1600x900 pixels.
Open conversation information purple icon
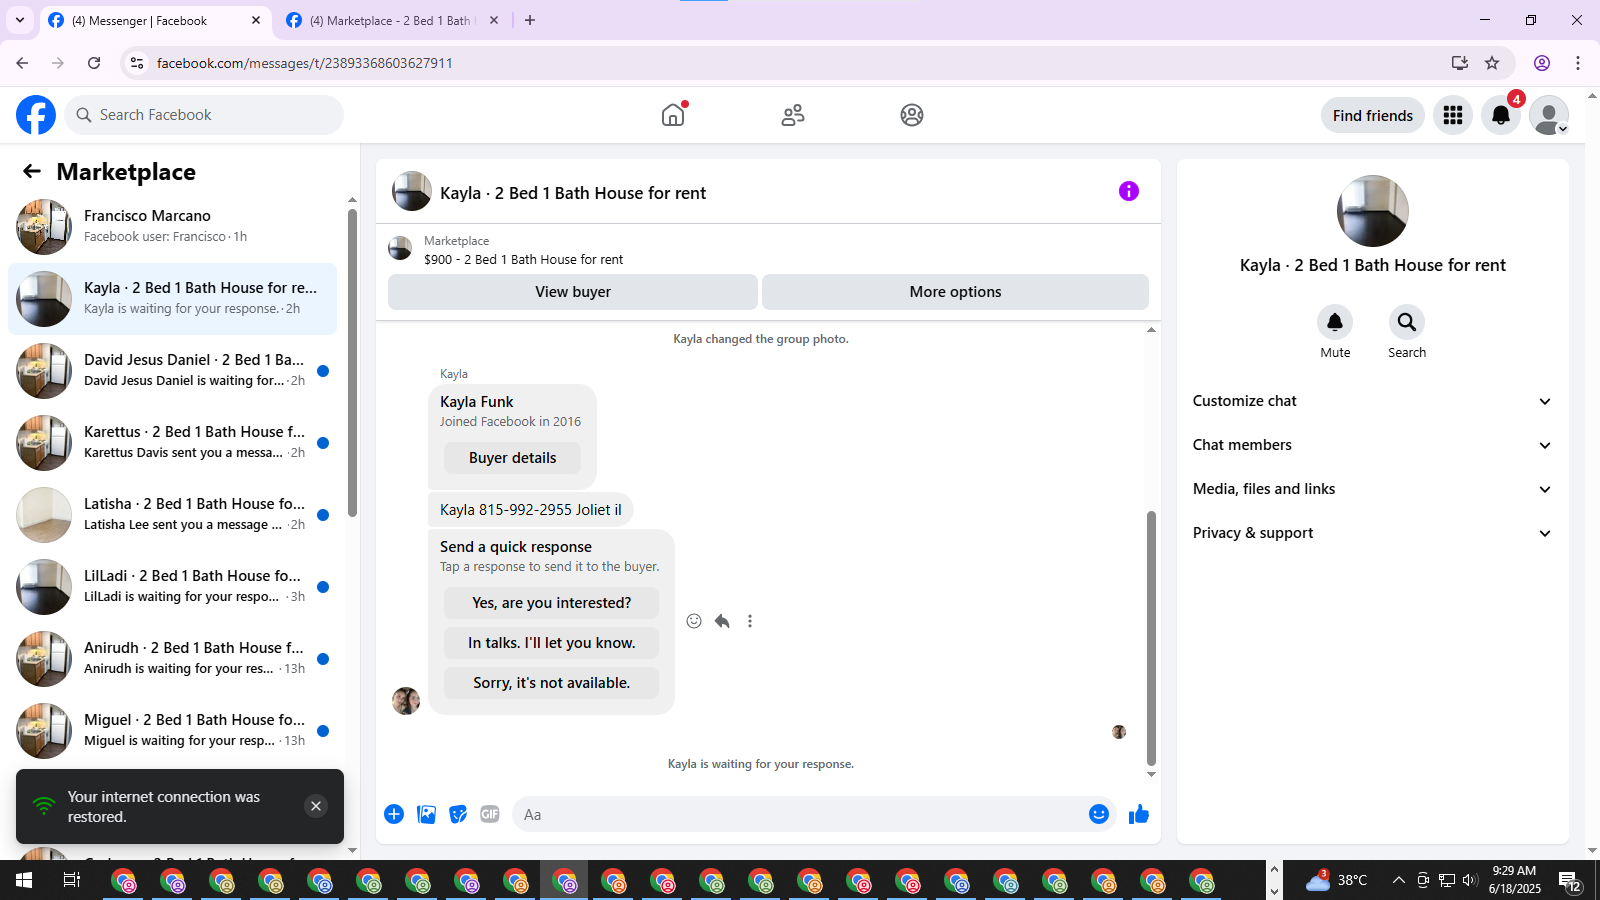pos(1129,191)
